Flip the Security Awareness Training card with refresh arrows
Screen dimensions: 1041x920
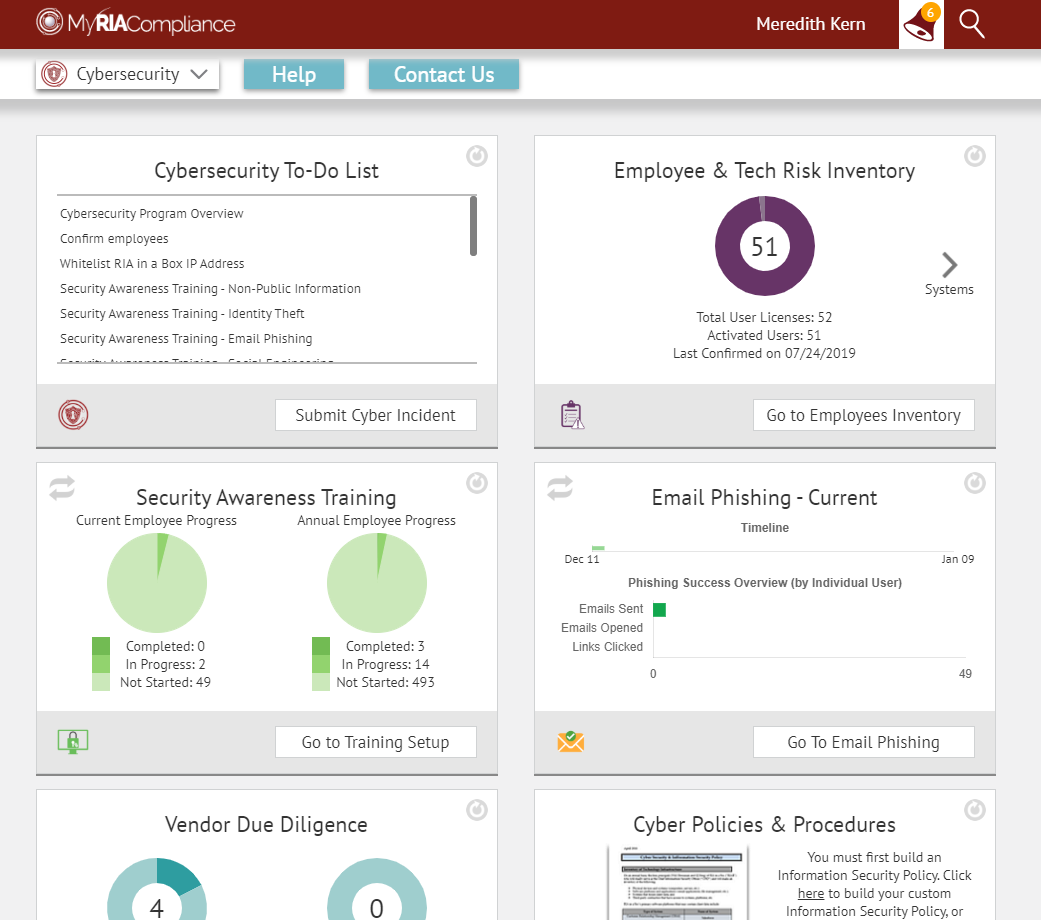[x=61, y=488]
